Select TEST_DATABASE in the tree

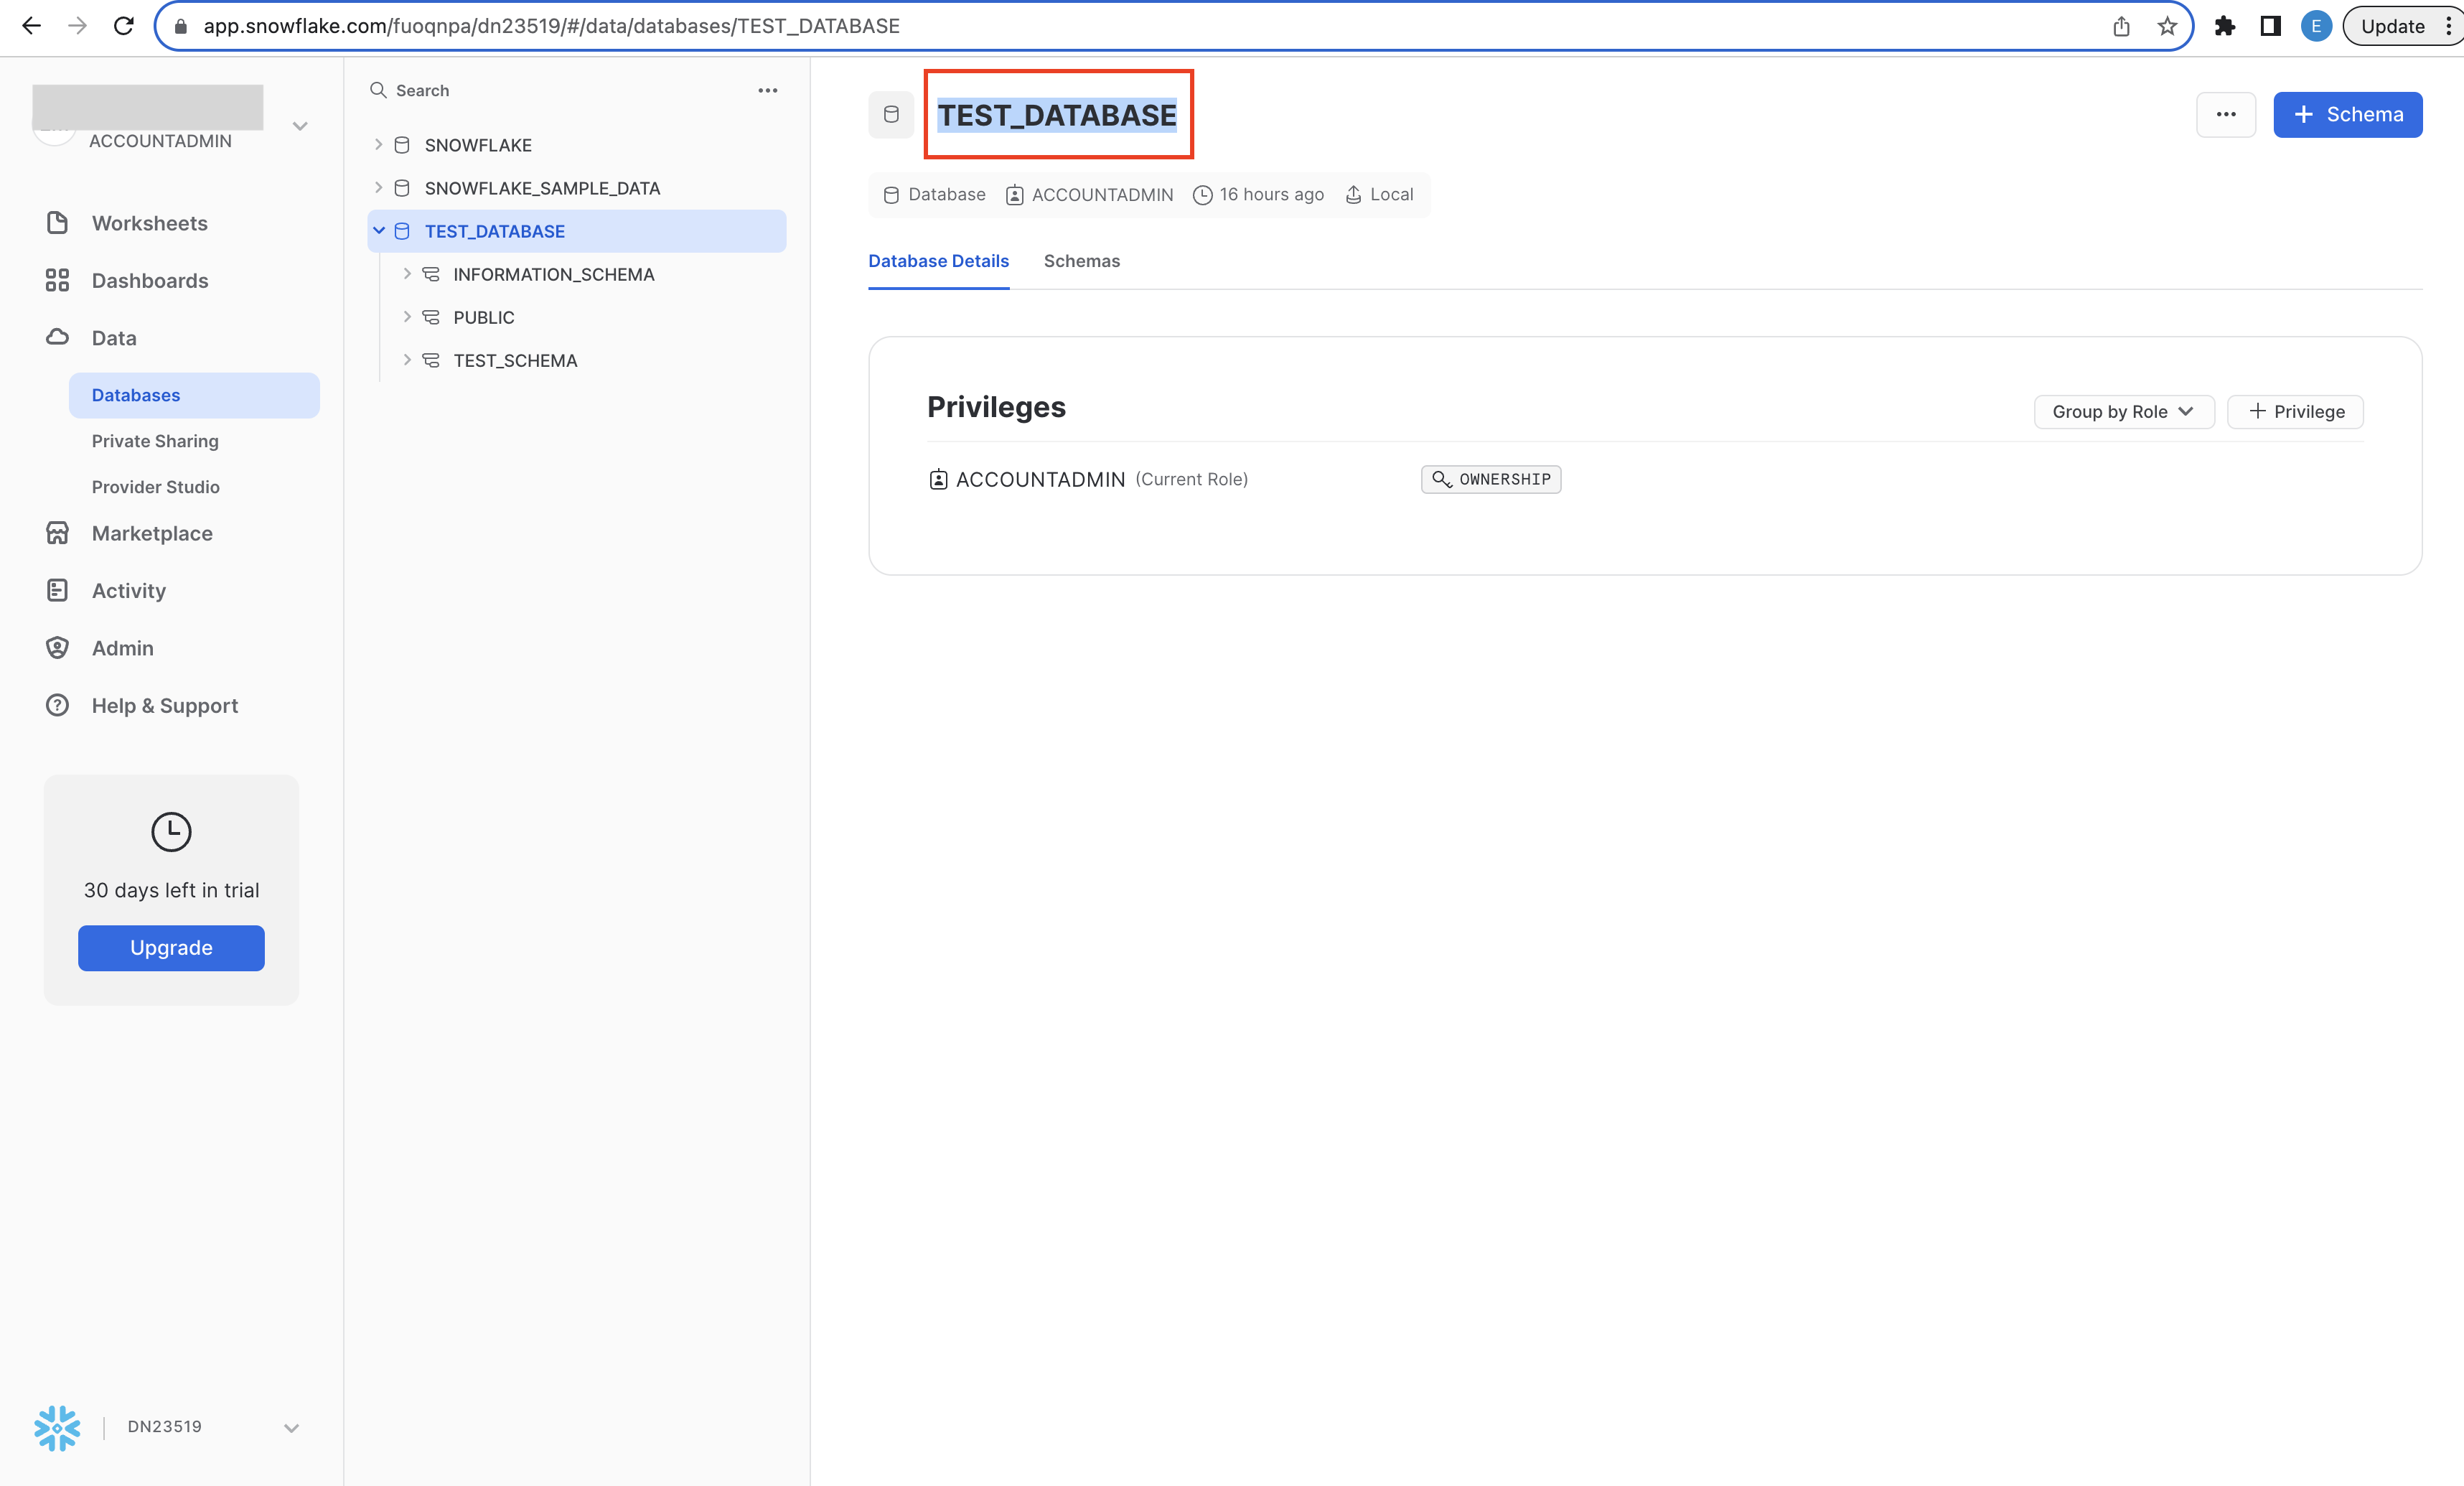[x=576, y=231]
